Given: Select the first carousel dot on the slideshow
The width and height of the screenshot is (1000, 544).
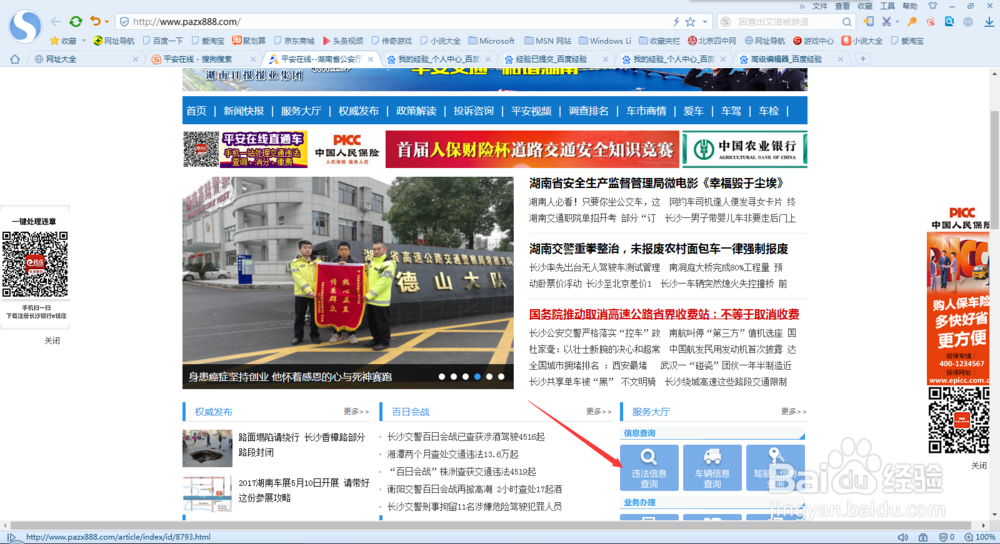Looking at the screenshot, I should (x=442, y=377).
